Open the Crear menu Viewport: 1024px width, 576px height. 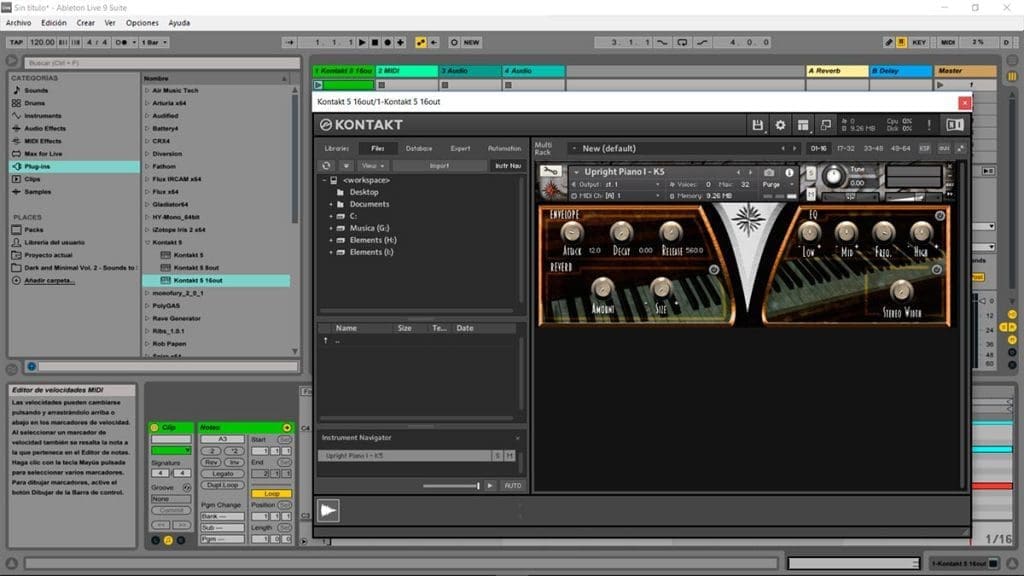tap(86, 23)
